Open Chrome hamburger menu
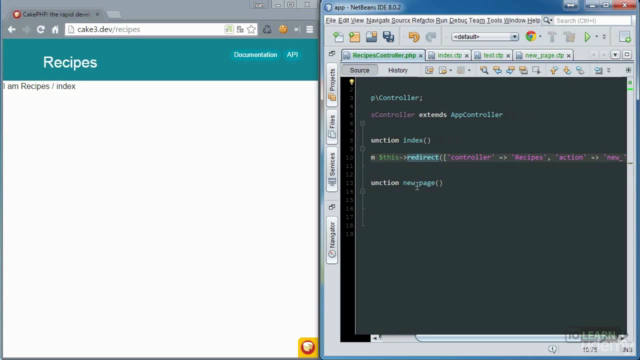 [x=310, y=29]
